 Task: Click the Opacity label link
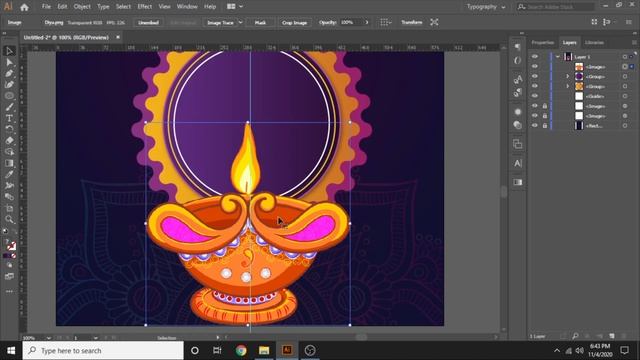tap(327, 22)
